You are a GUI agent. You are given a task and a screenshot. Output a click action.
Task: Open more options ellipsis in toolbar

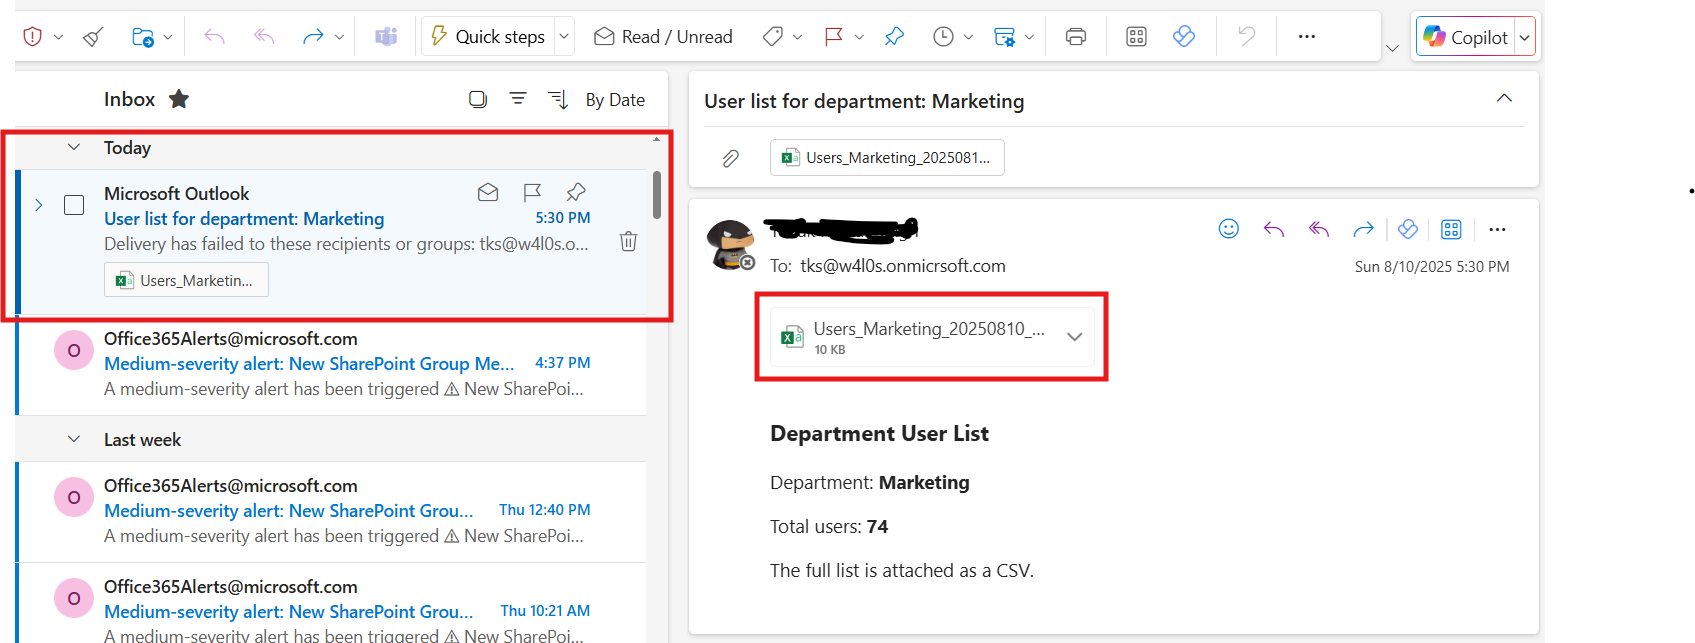(1306, 37)
